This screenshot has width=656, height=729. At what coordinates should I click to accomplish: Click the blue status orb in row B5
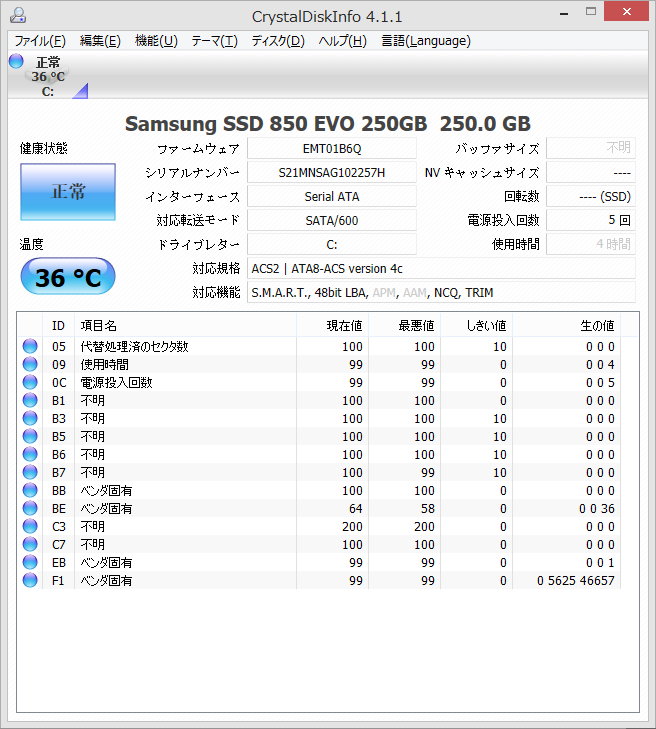30,436
